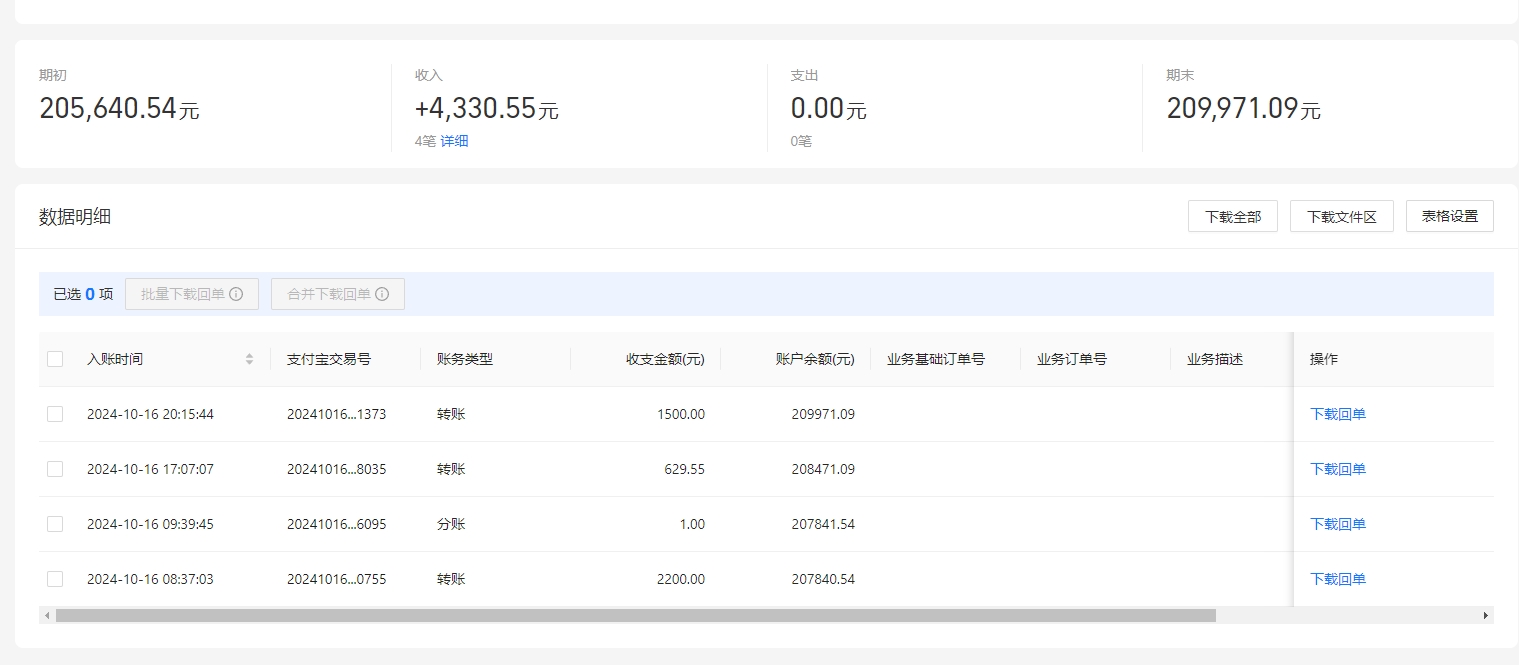Download receipt for the 2200.00 transfer
1519x665 pixels.
click(1338, 578)
